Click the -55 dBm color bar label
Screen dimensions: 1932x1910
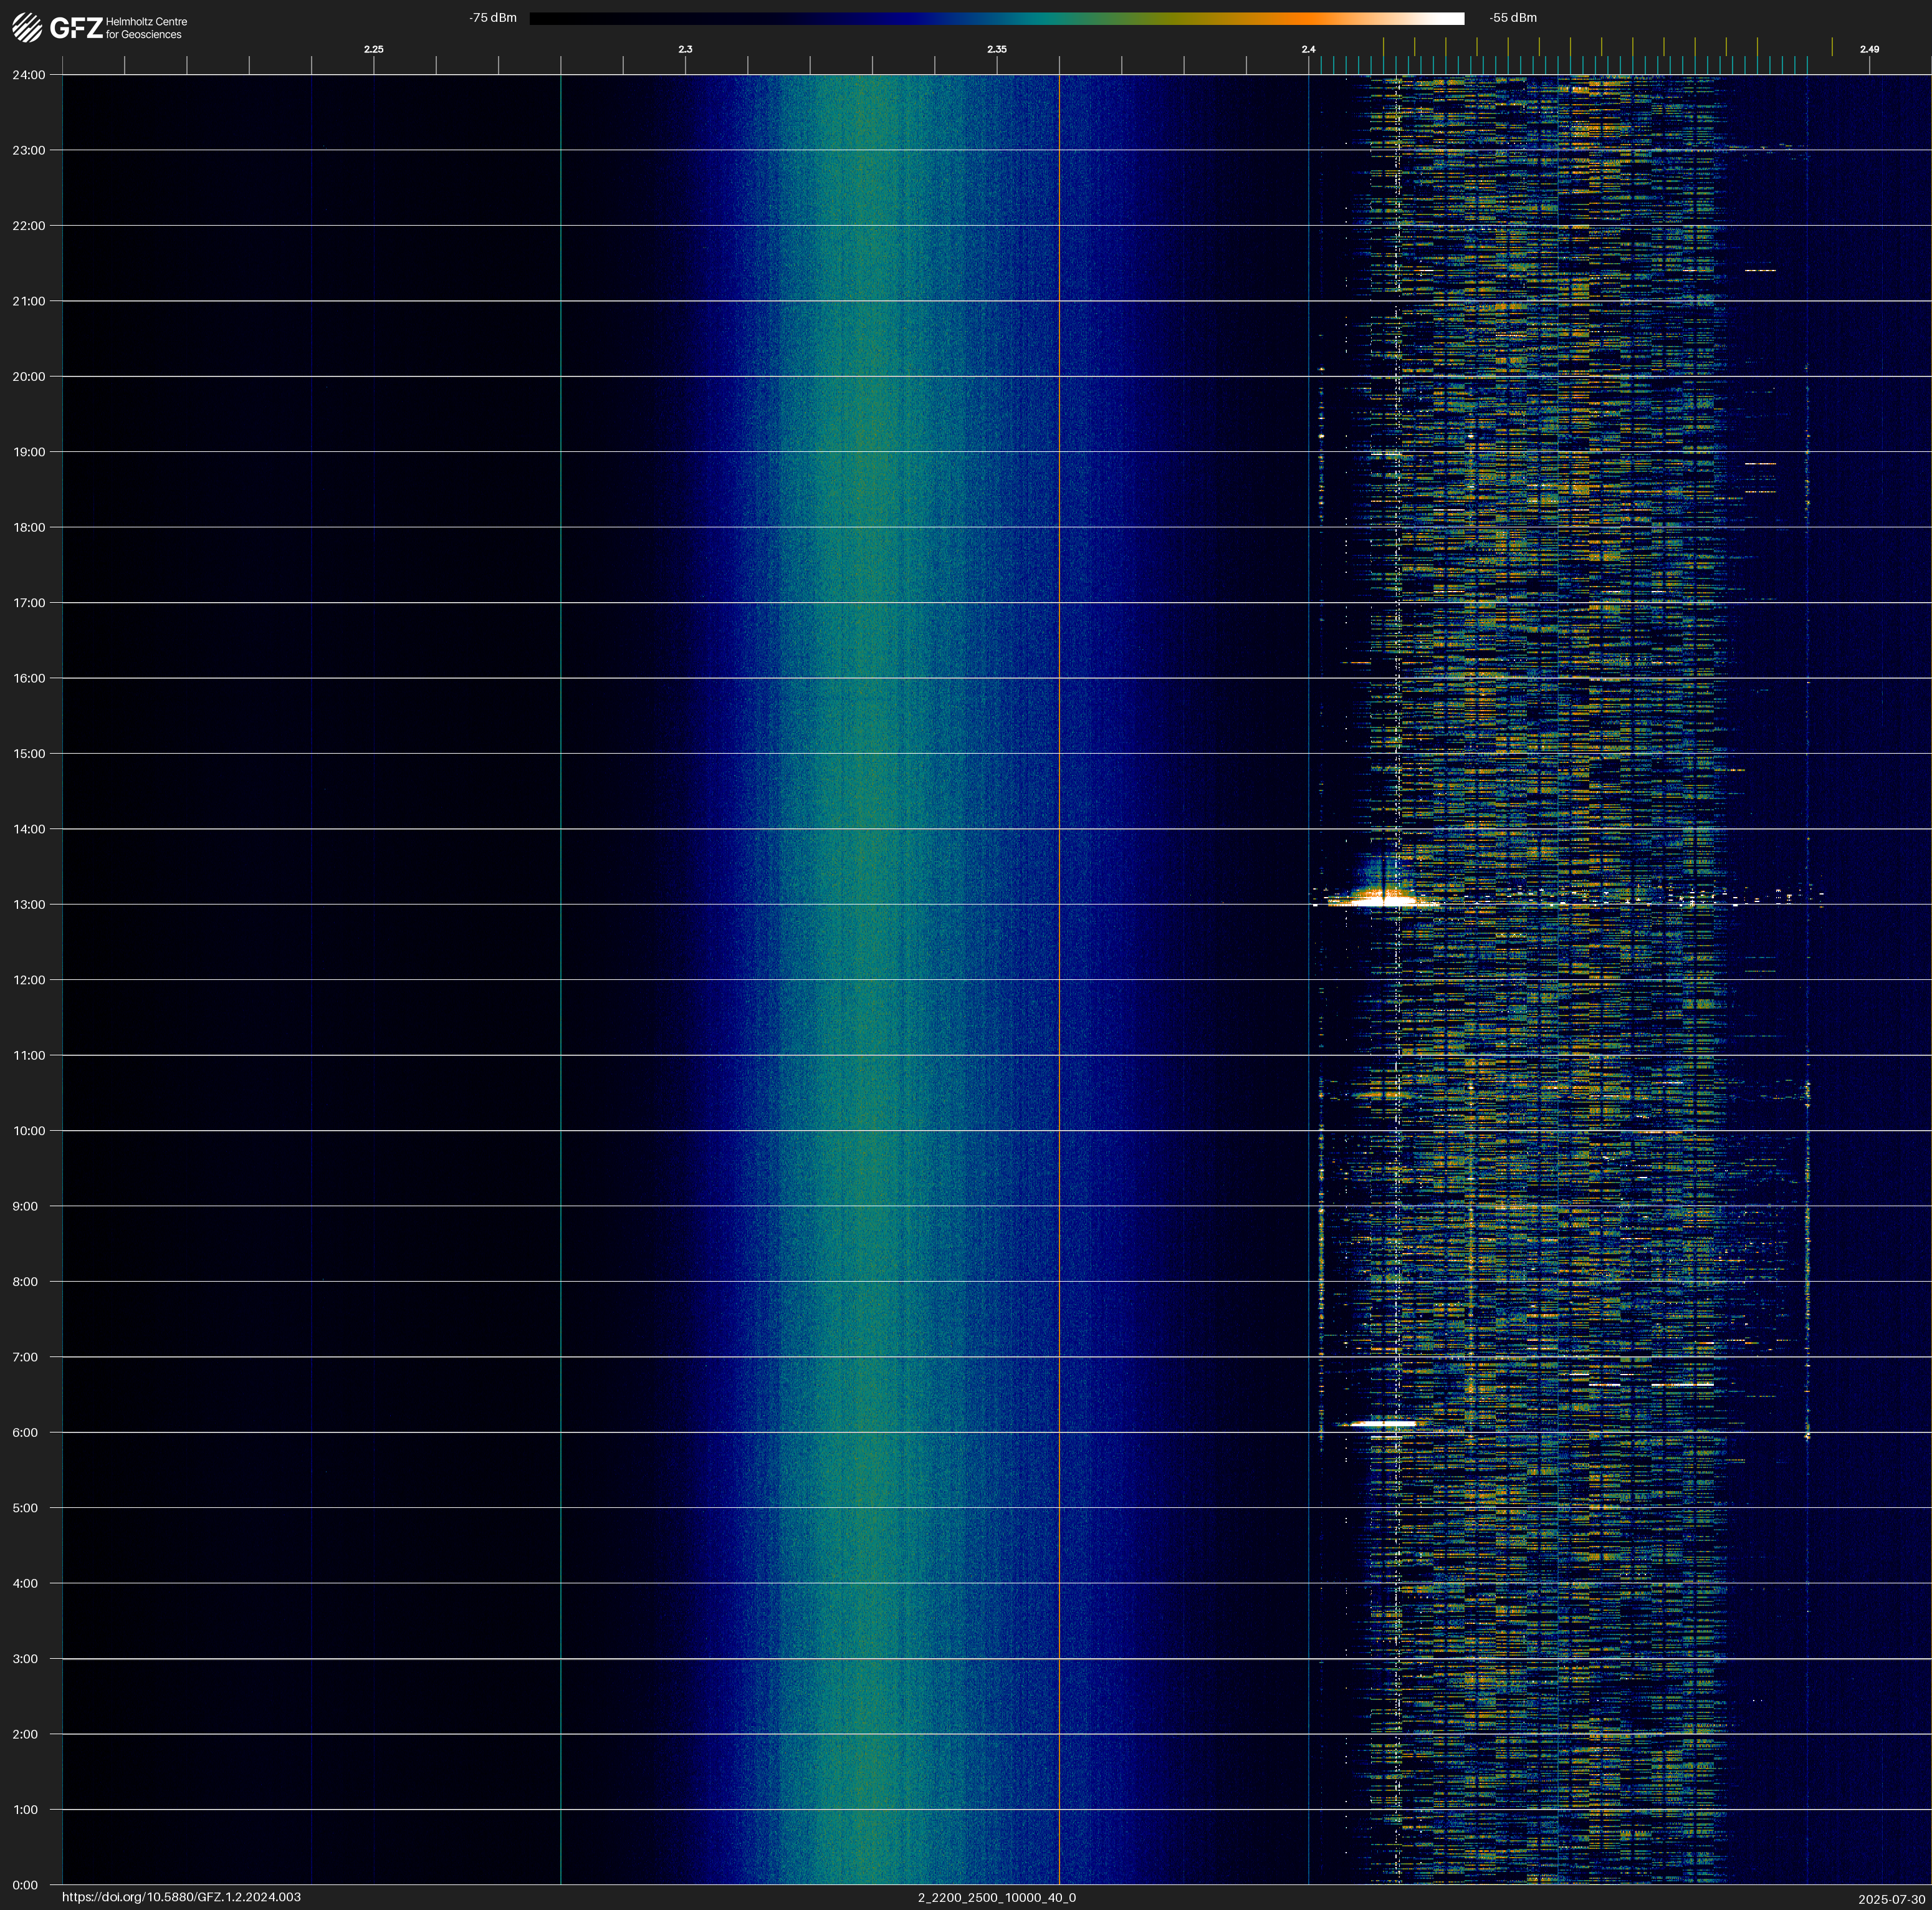click(x=1513, y=18)
